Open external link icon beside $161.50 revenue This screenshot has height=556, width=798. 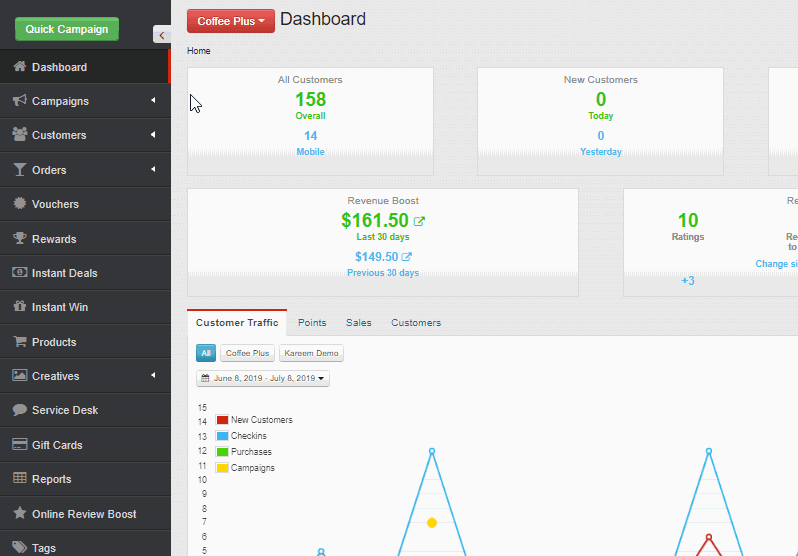(x=419, y=221)
